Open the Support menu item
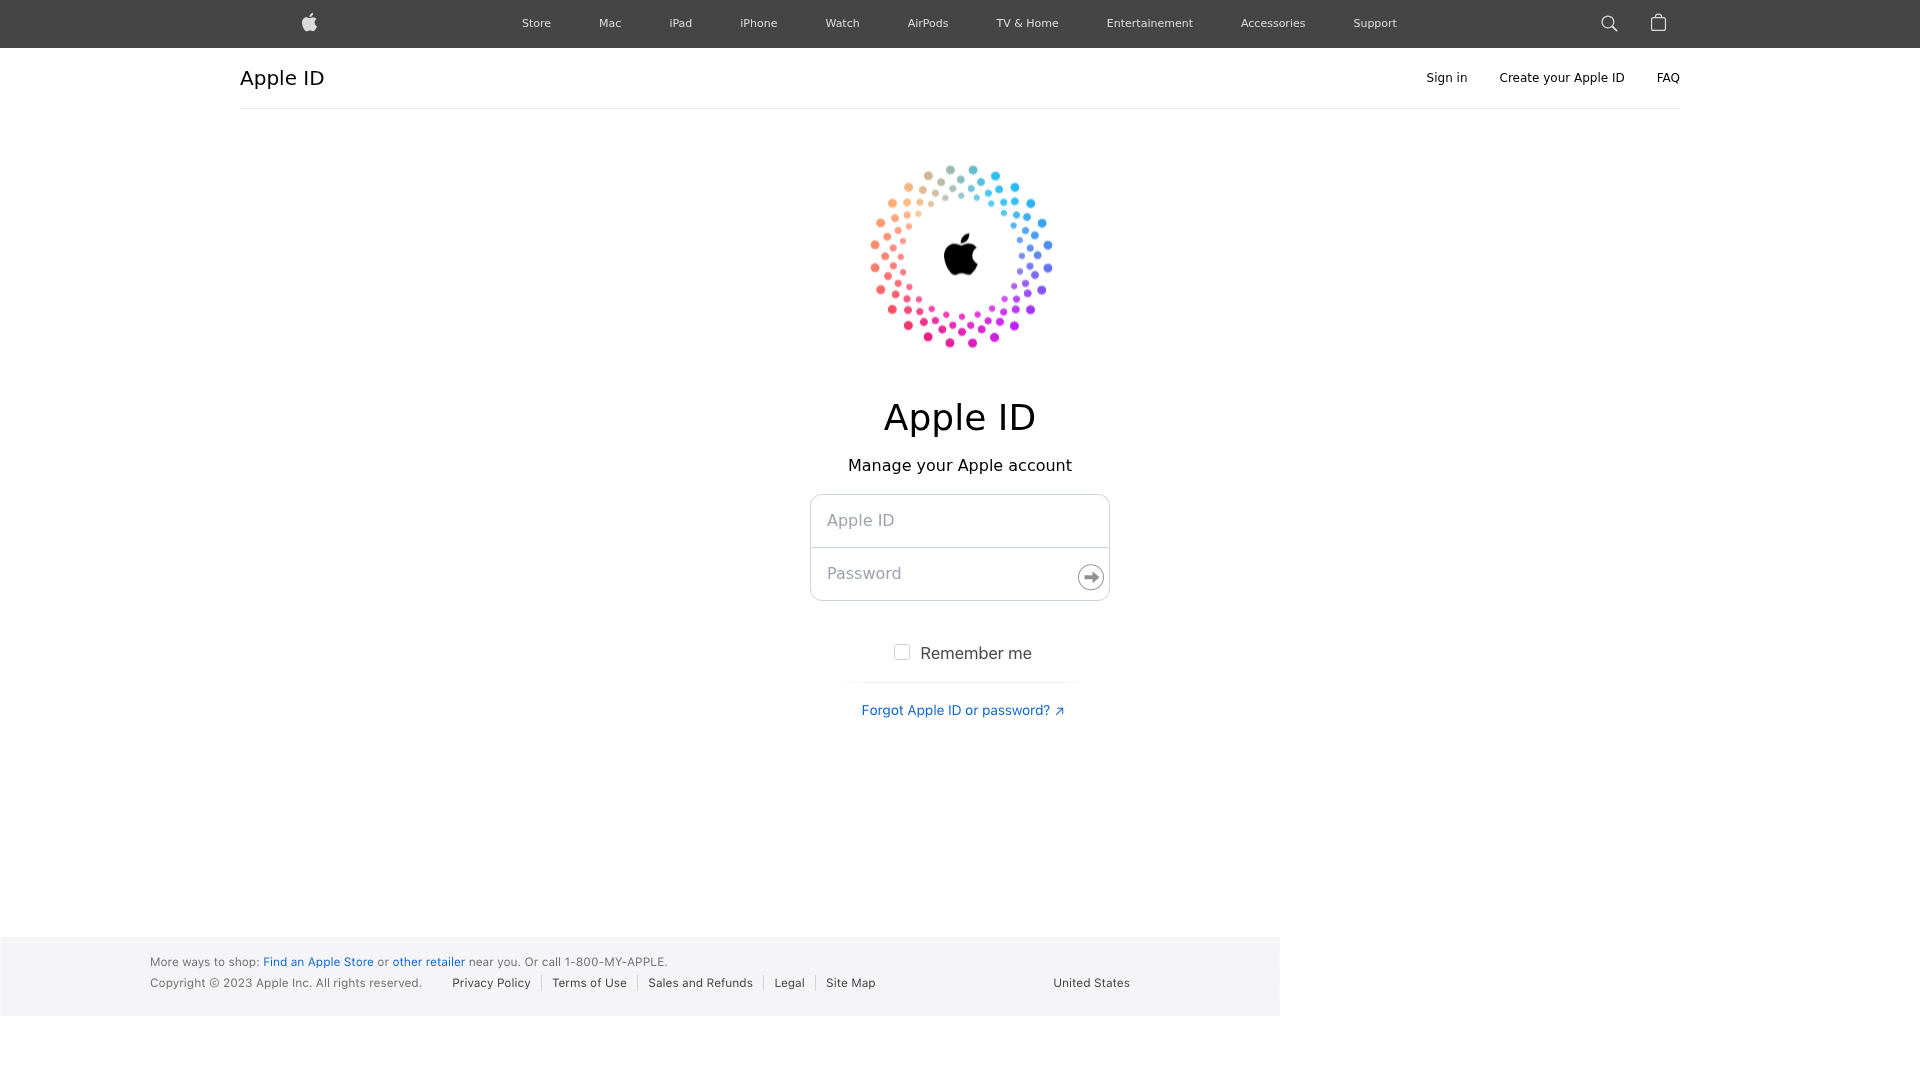 [x=1375, y=23]
